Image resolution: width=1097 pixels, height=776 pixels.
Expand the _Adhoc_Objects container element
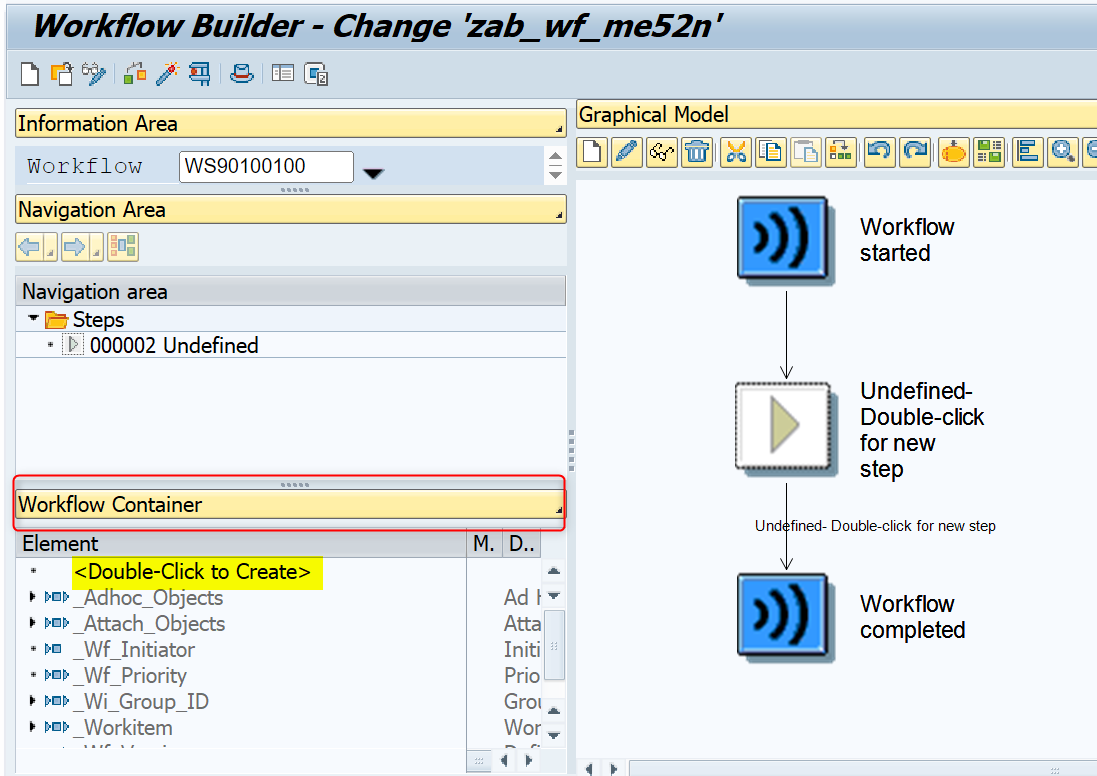pos(32,597)
